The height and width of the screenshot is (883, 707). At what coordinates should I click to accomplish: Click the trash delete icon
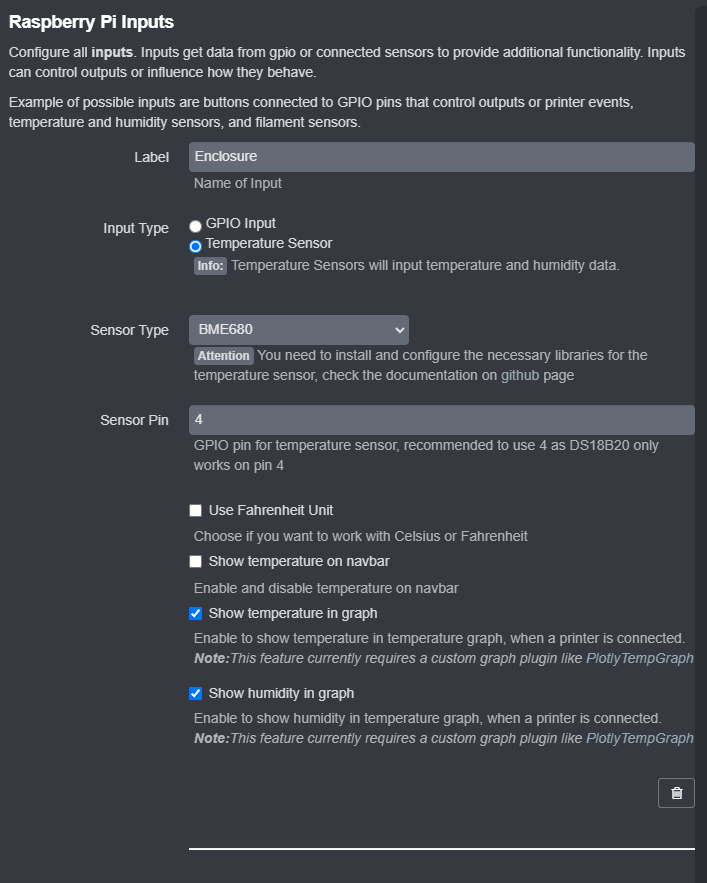pos(676,792)
